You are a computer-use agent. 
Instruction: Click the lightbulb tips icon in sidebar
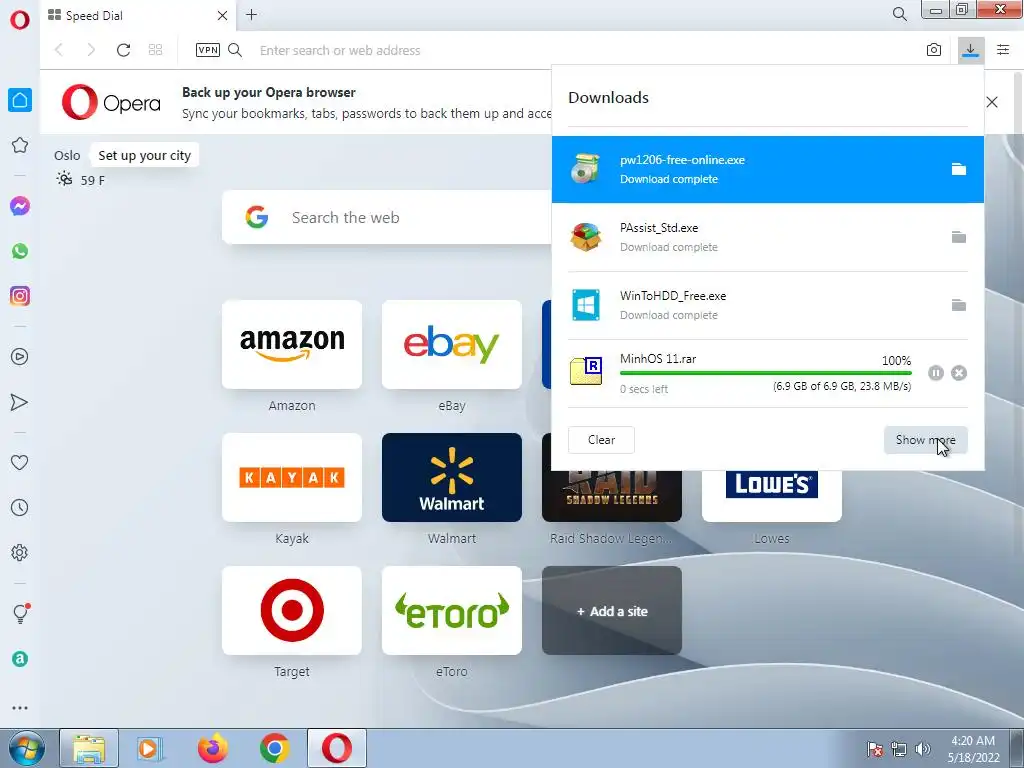[x=20, y=613]
